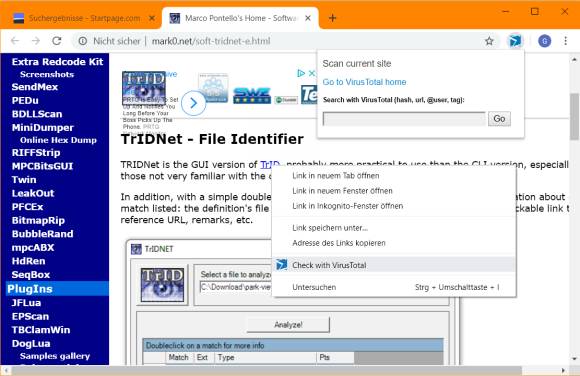Open a new browser tab
Screen dimensions: 580x376
(332, 18)
